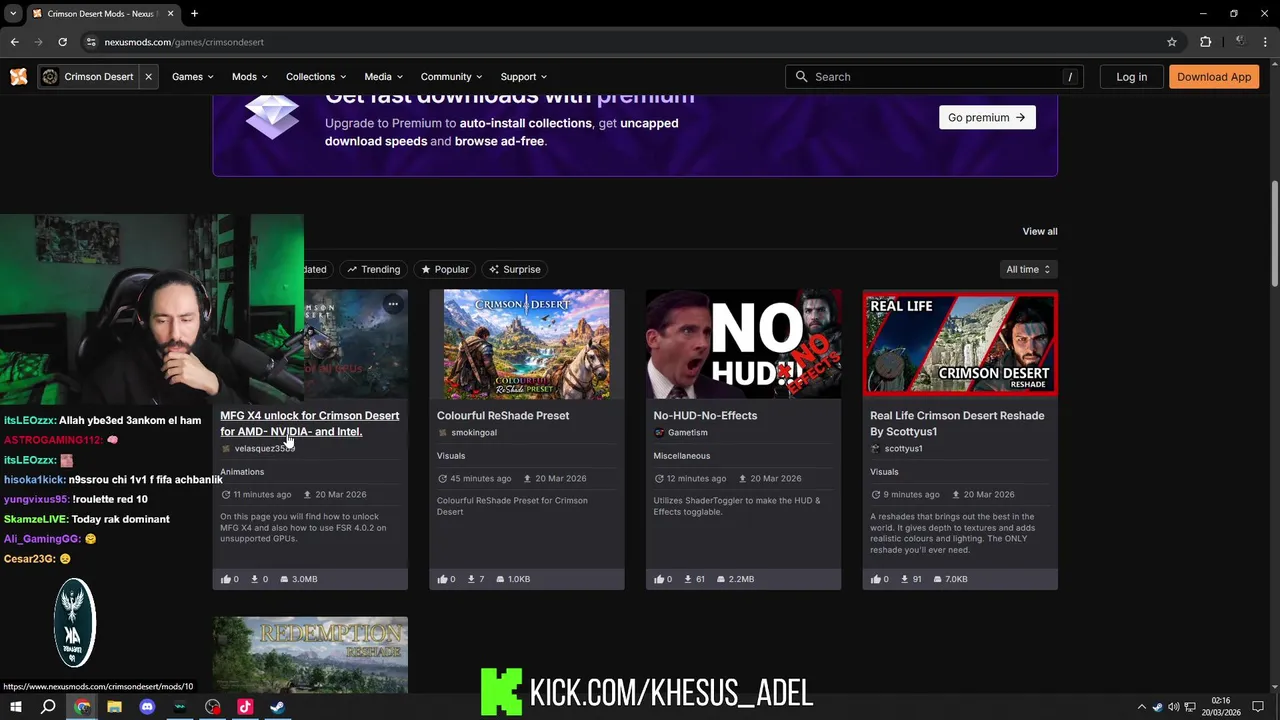
Task: Open three-dot menu on MFG X4 mod card
Action: (393, 304)
